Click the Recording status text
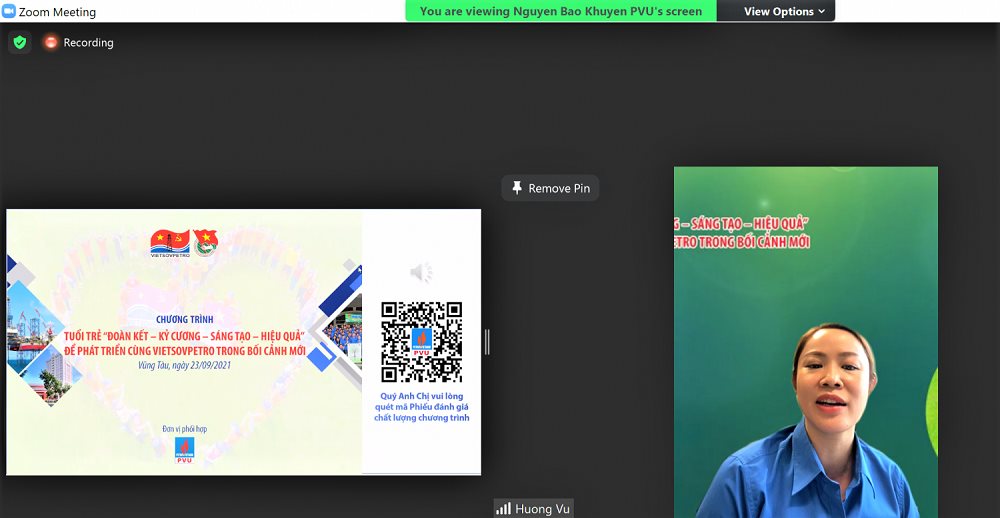The image size is (1000, 518). pos(88,43)
